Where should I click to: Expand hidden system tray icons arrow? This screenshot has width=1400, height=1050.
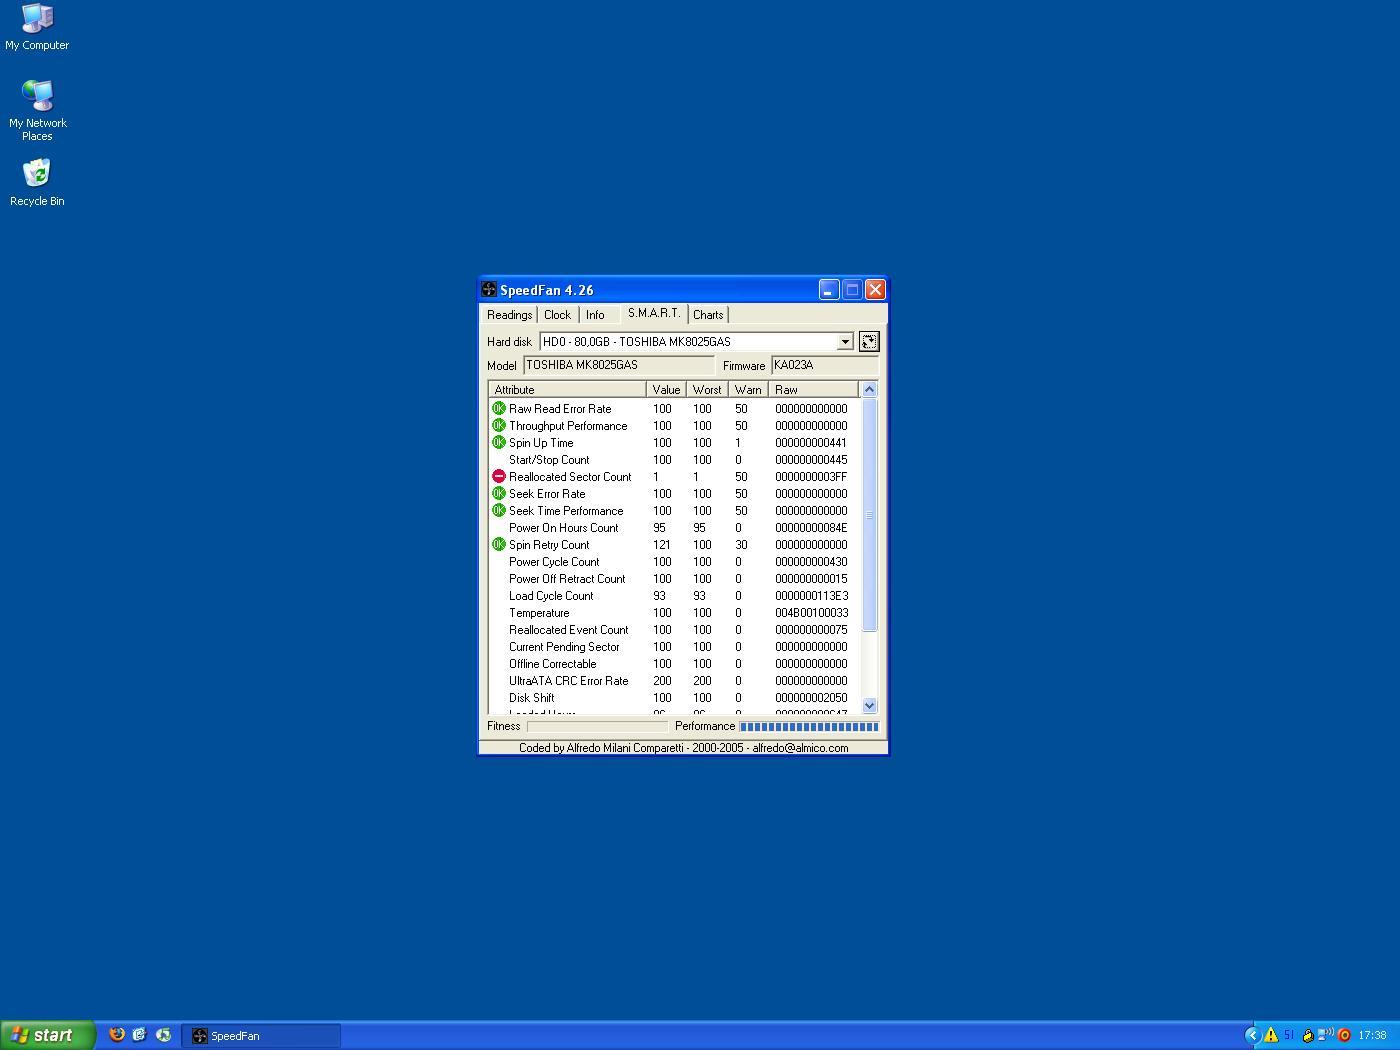click(1252, 1035)
